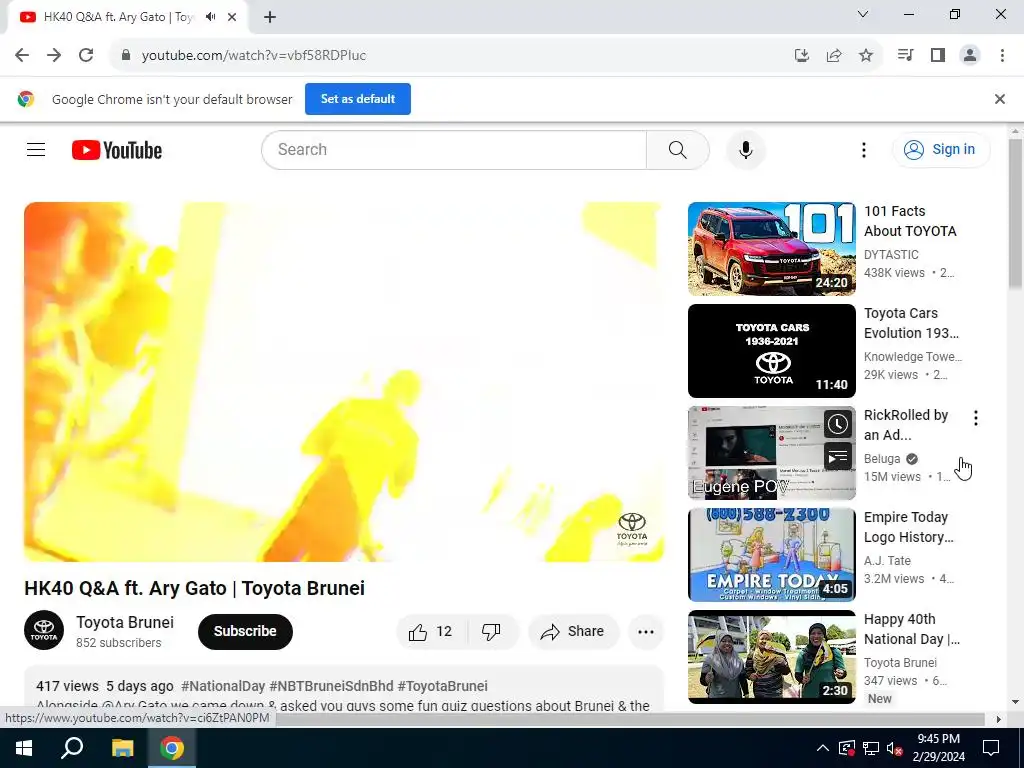The image size is (1024, 768).
Task: Open the 101 Facts About TOYOTA thumbnail
Action: click(771, 249)
